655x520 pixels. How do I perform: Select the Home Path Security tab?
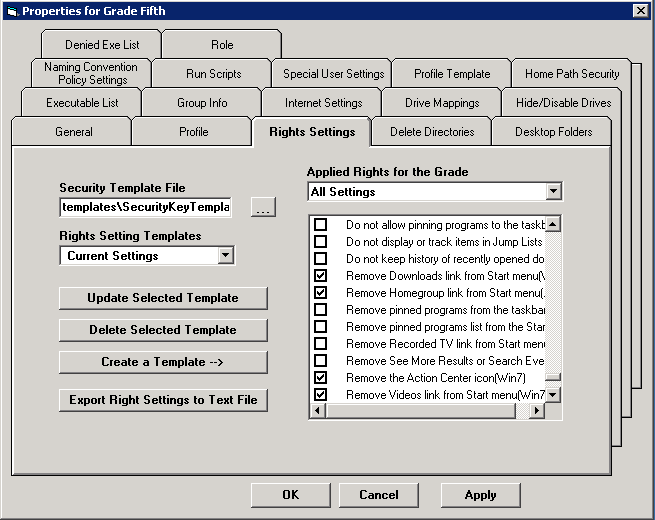tap(571, 74)
